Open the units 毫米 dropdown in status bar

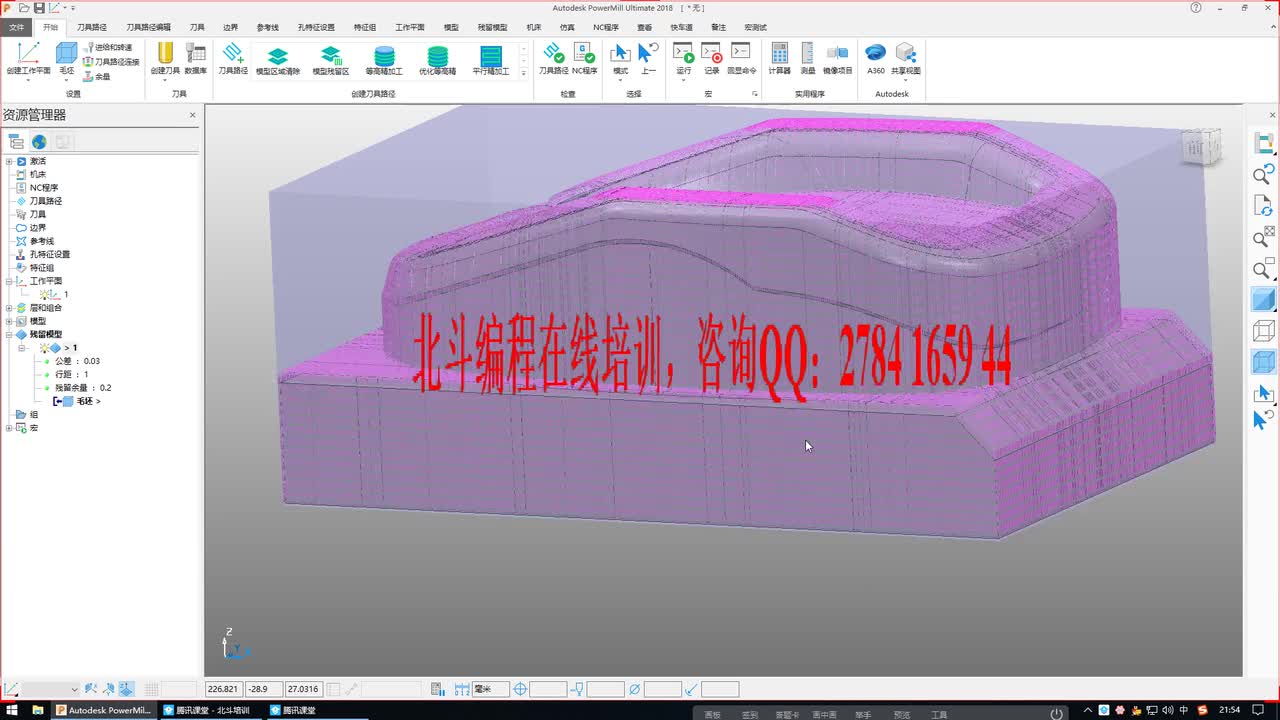pyautogui.click(x=491, y=689)
